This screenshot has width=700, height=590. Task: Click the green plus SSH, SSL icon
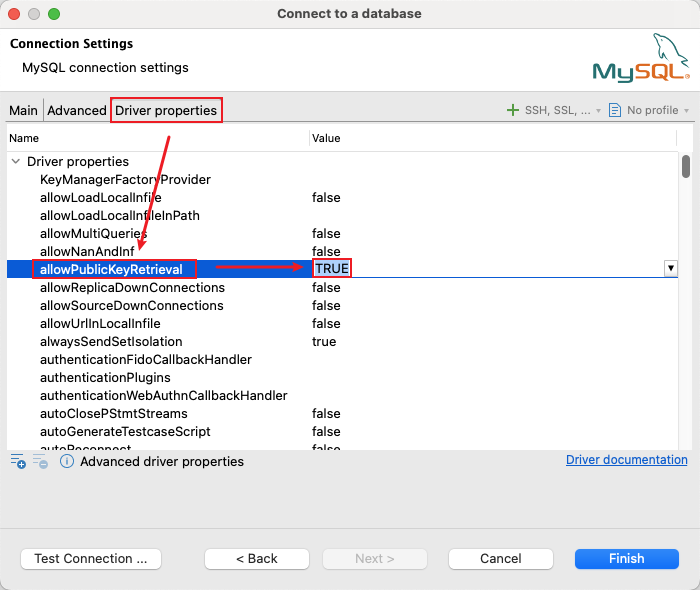pos(513,110)
